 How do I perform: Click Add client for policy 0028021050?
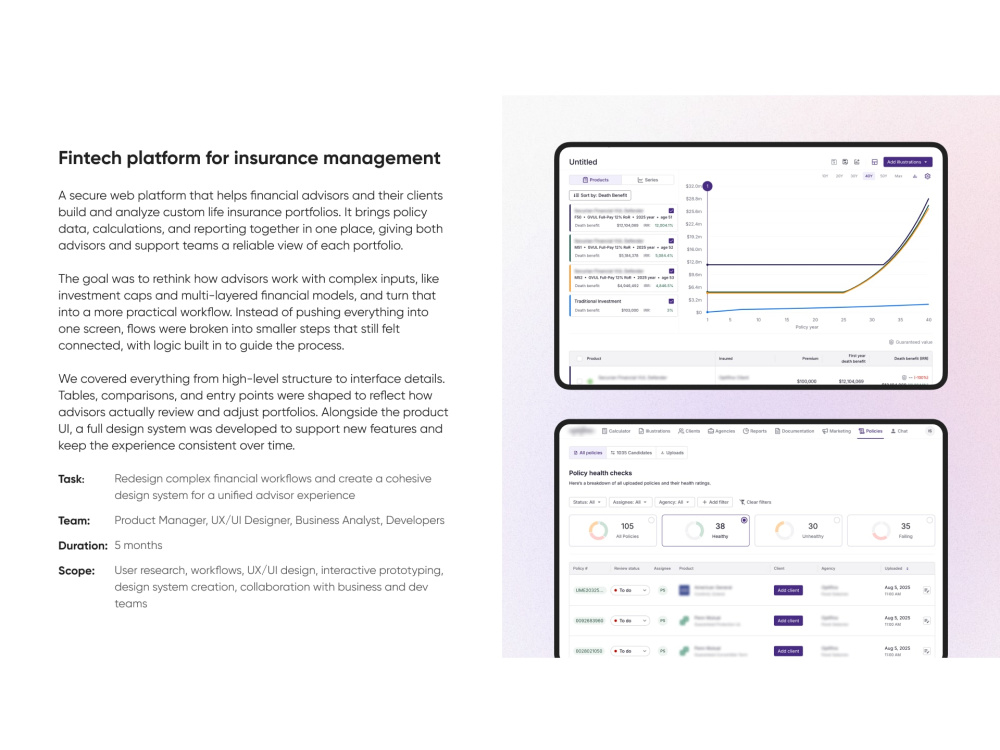point(788,651)
